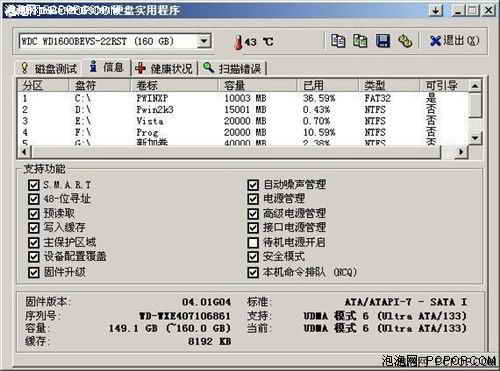Open the WDC WD1600BEVS drive dropdown

pyautogui.click(x=203, y=42)
